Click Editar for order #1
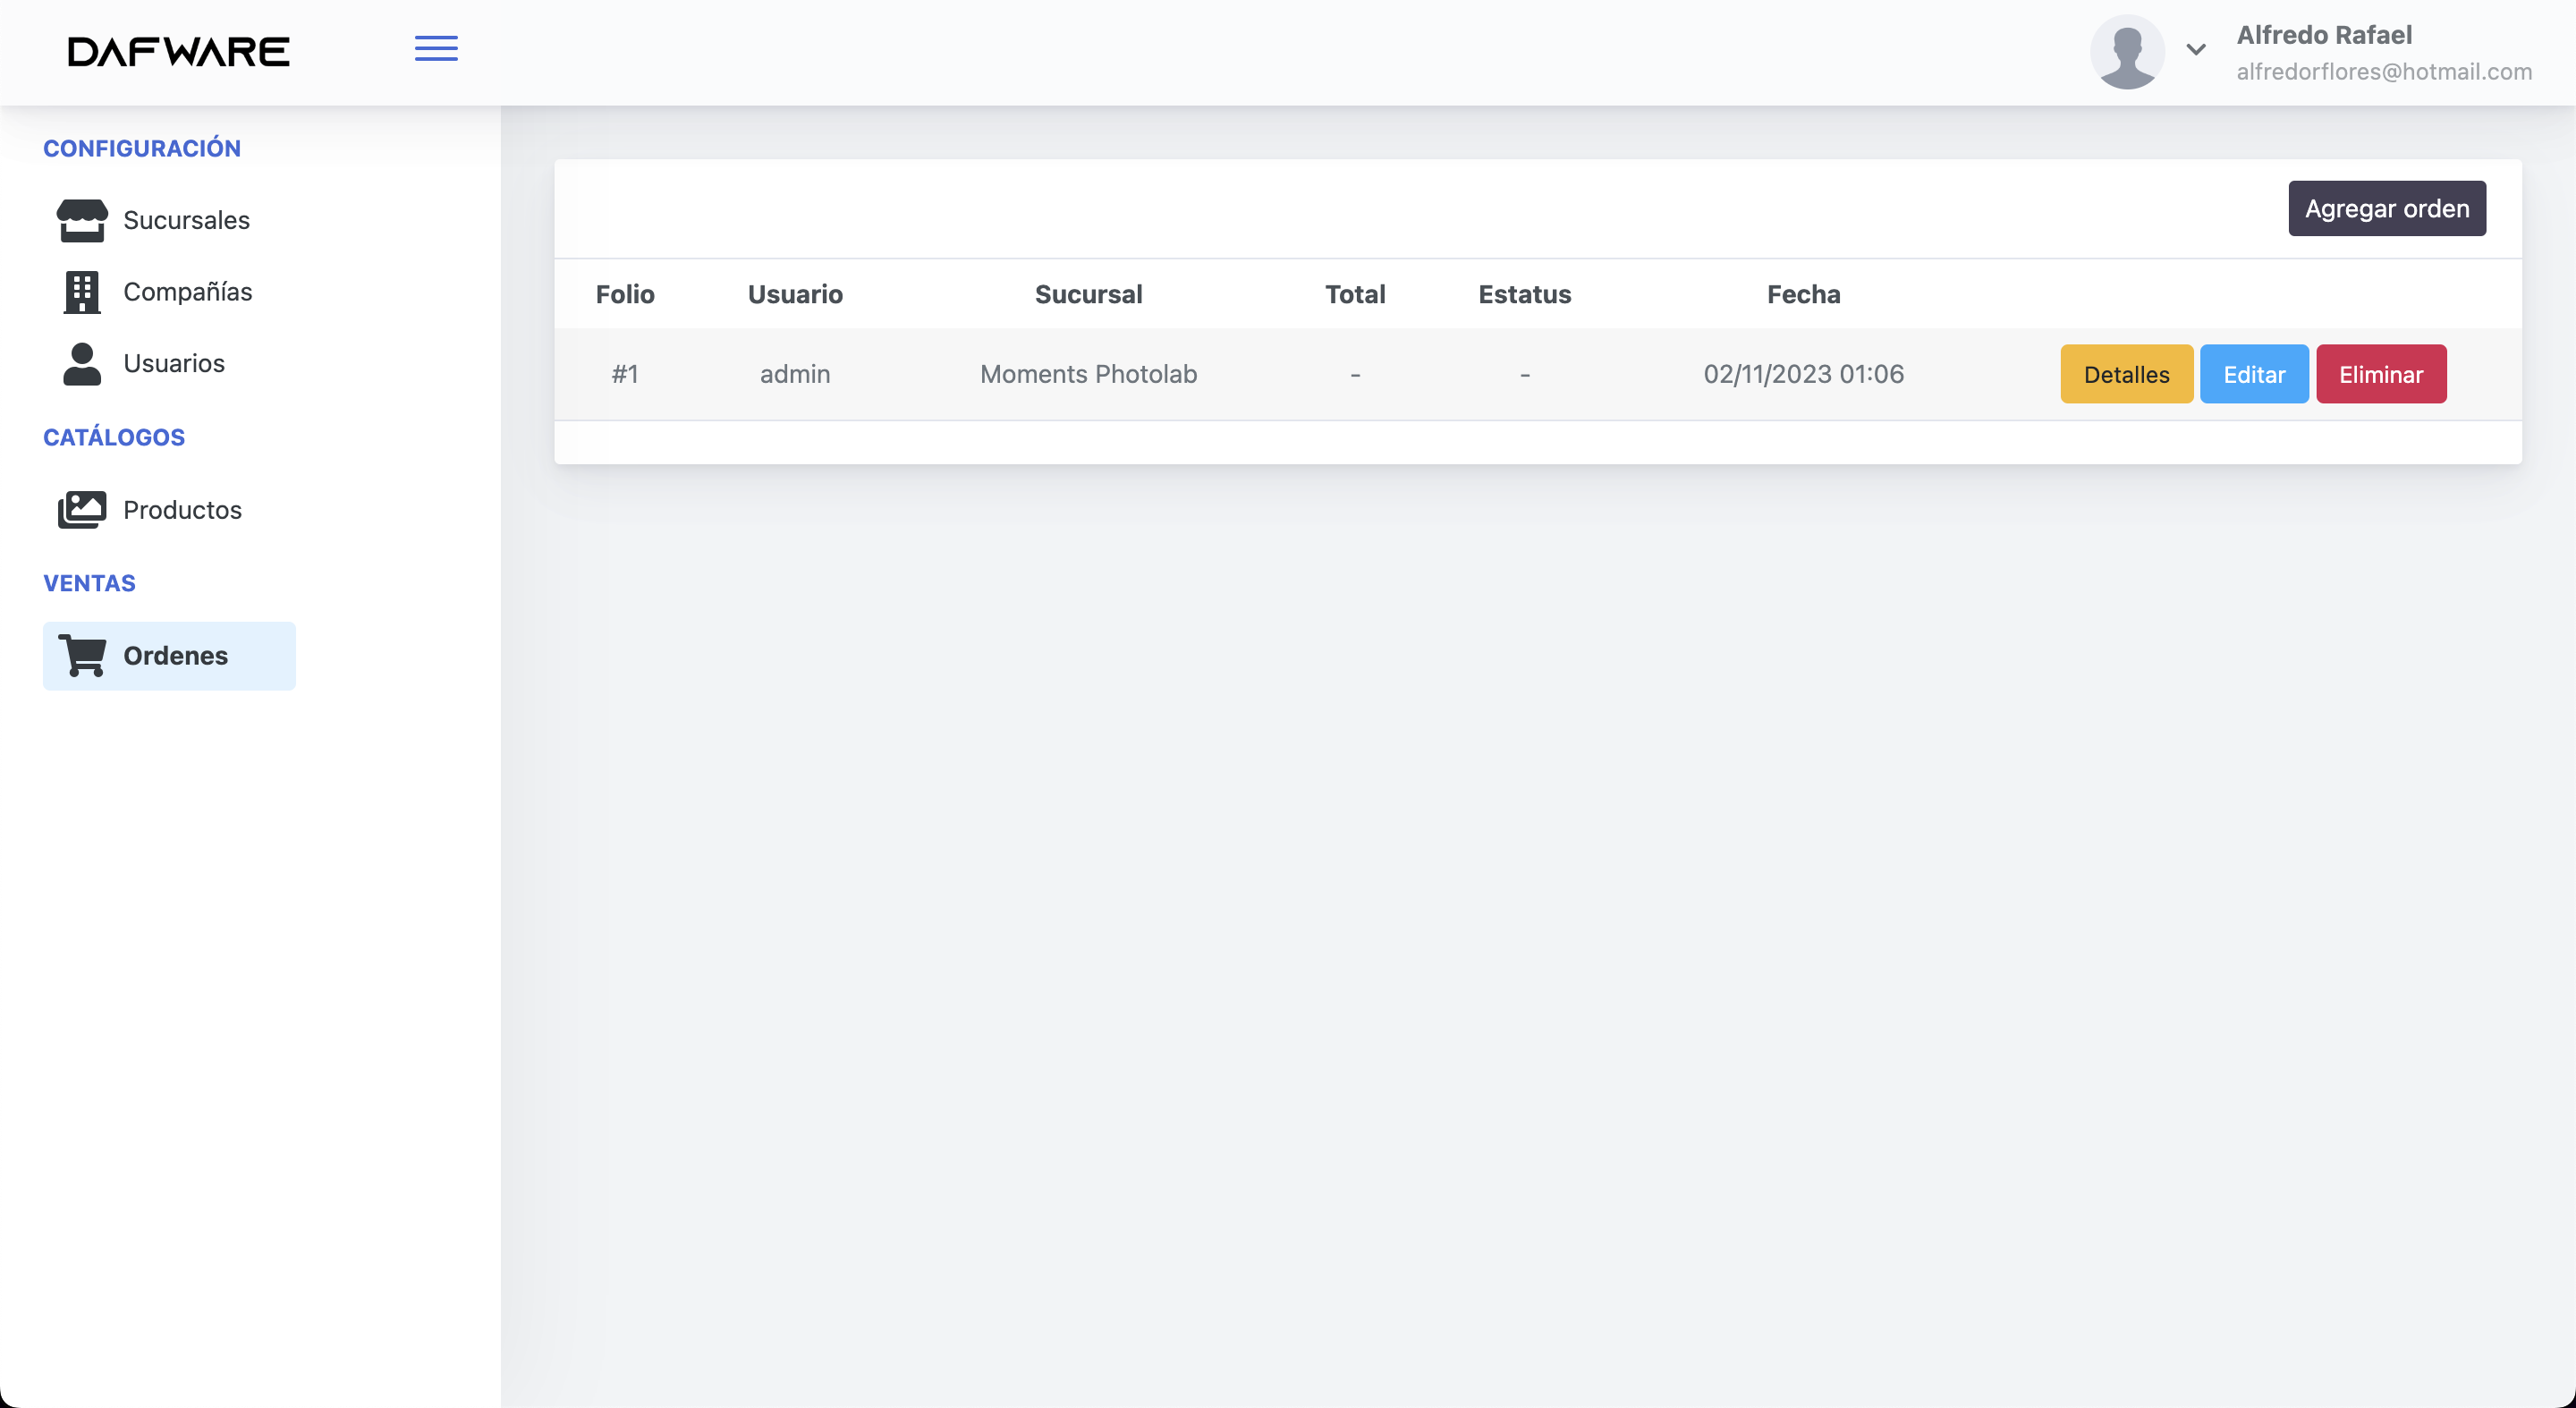This screenshot has height=1408, width=2576. click(x=2253, y=375)
